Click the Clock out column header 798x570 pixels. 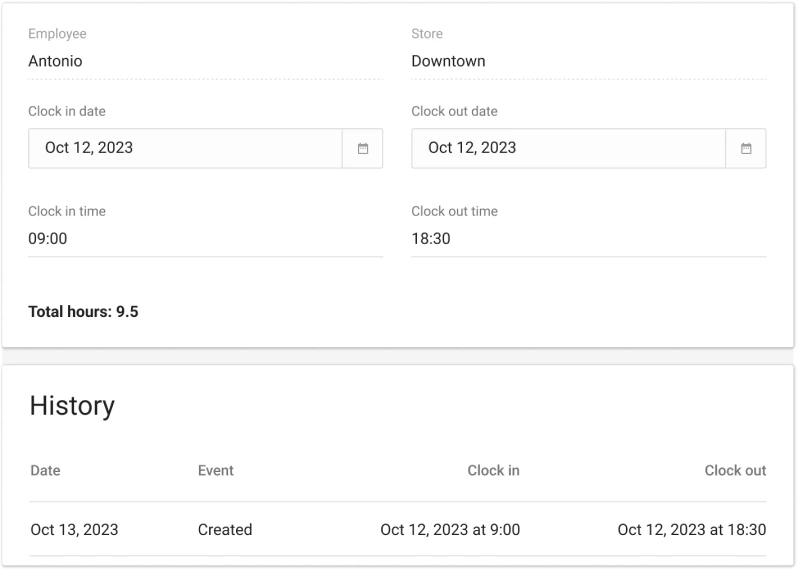[x=735, y=470]
